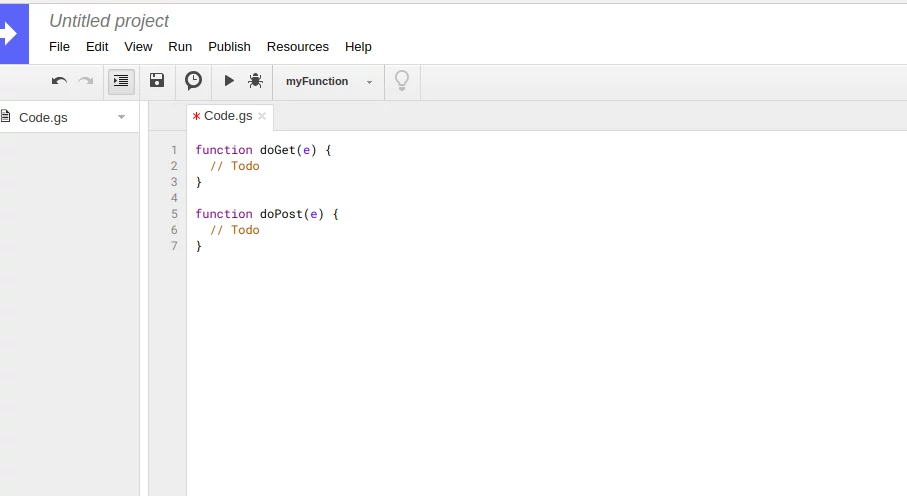
Task: Click the Undo arrow icon
Action: coord(59,81)
